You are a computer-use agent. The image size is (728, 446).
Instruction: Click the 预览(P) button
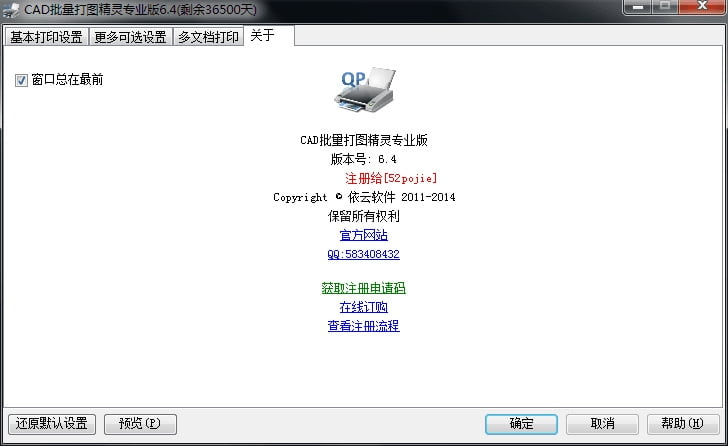[140, 424]
